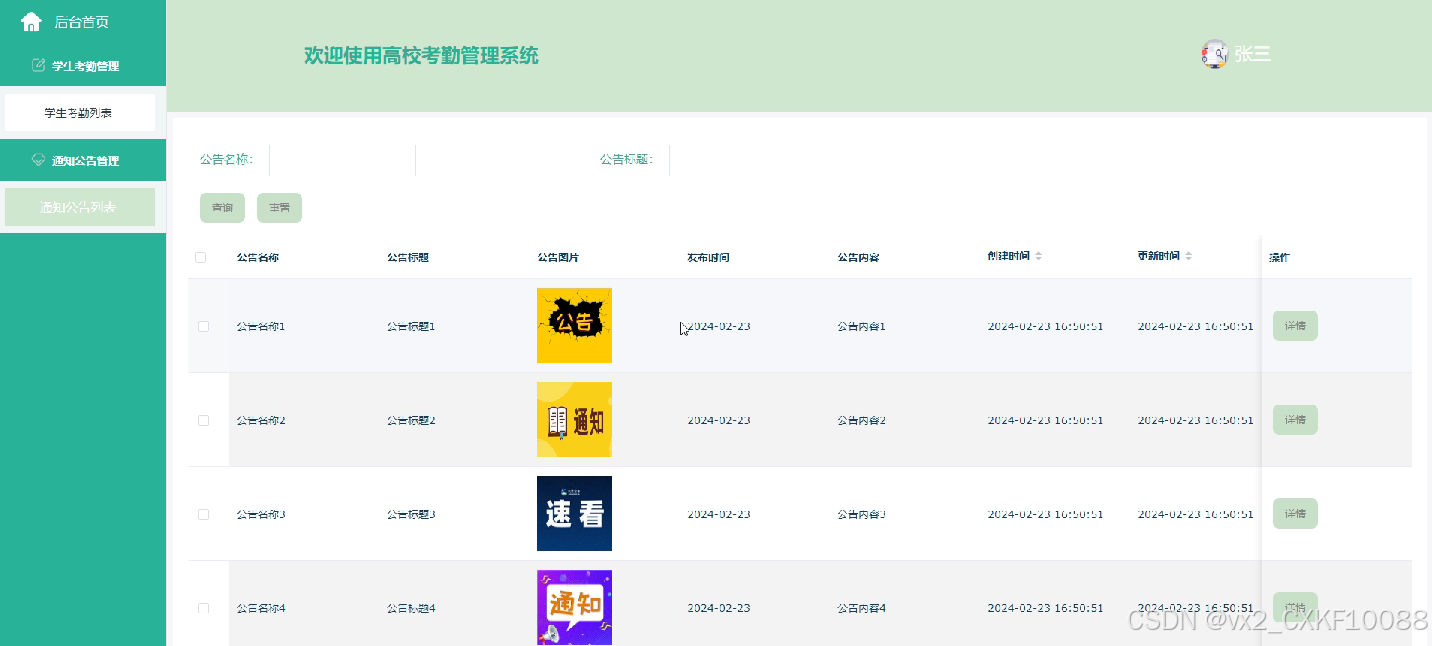This screenshot has height=646, width=1432.
Task: Click the cell text 公告内容4
Action: [861, 608]
